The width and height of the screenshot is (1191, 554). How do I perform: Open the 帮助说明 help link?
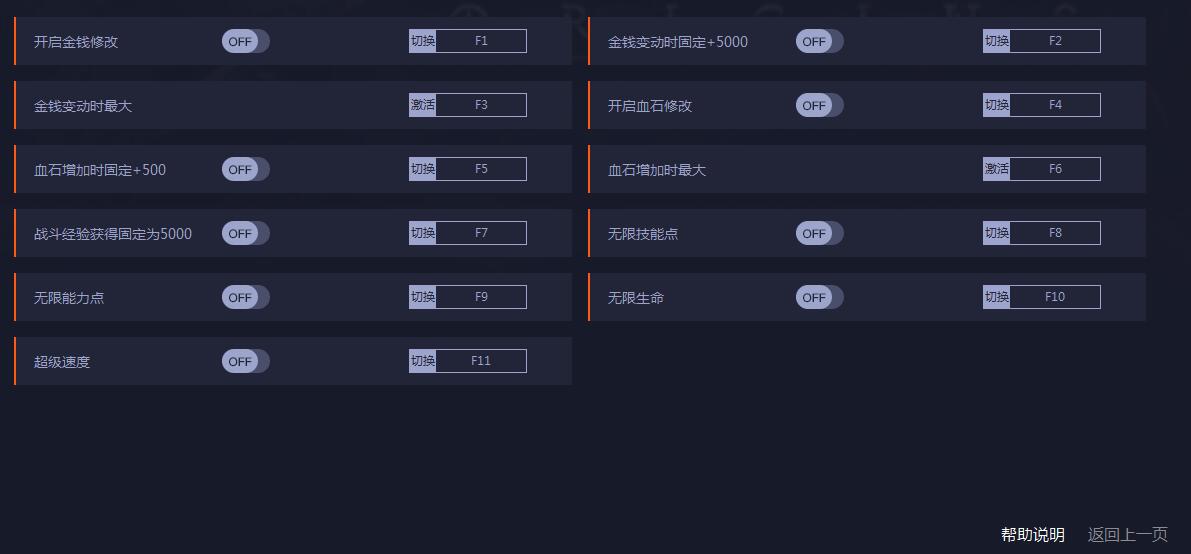coord(1032,535)
